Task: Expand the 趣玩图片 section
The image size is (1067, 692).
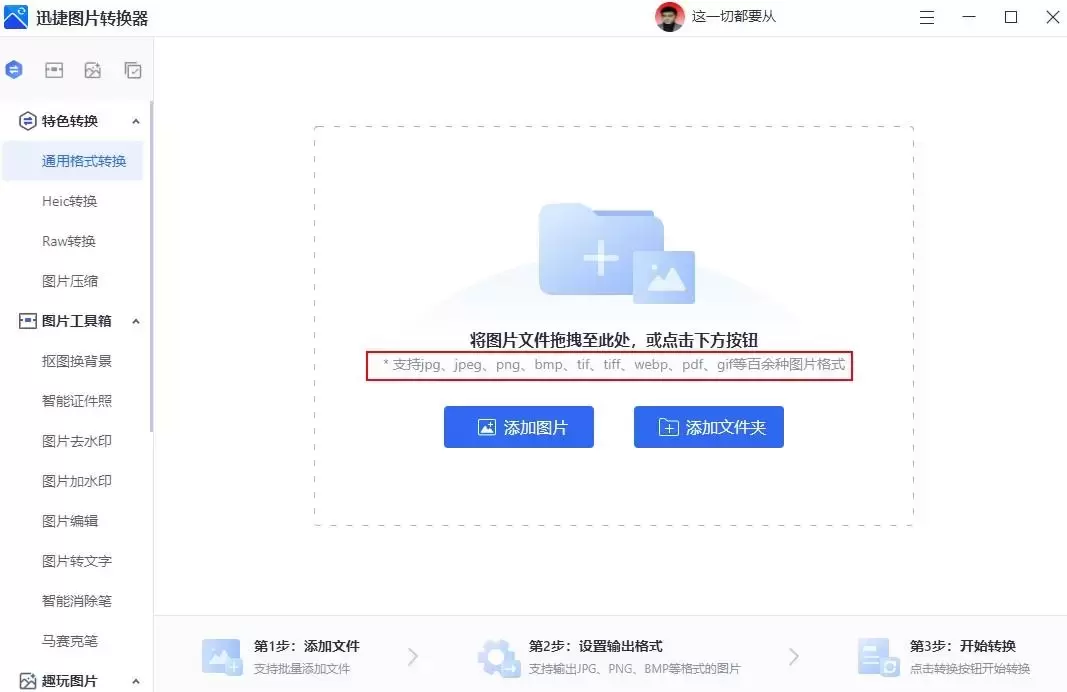Action: pyautogui.click(x=136, y=681)
